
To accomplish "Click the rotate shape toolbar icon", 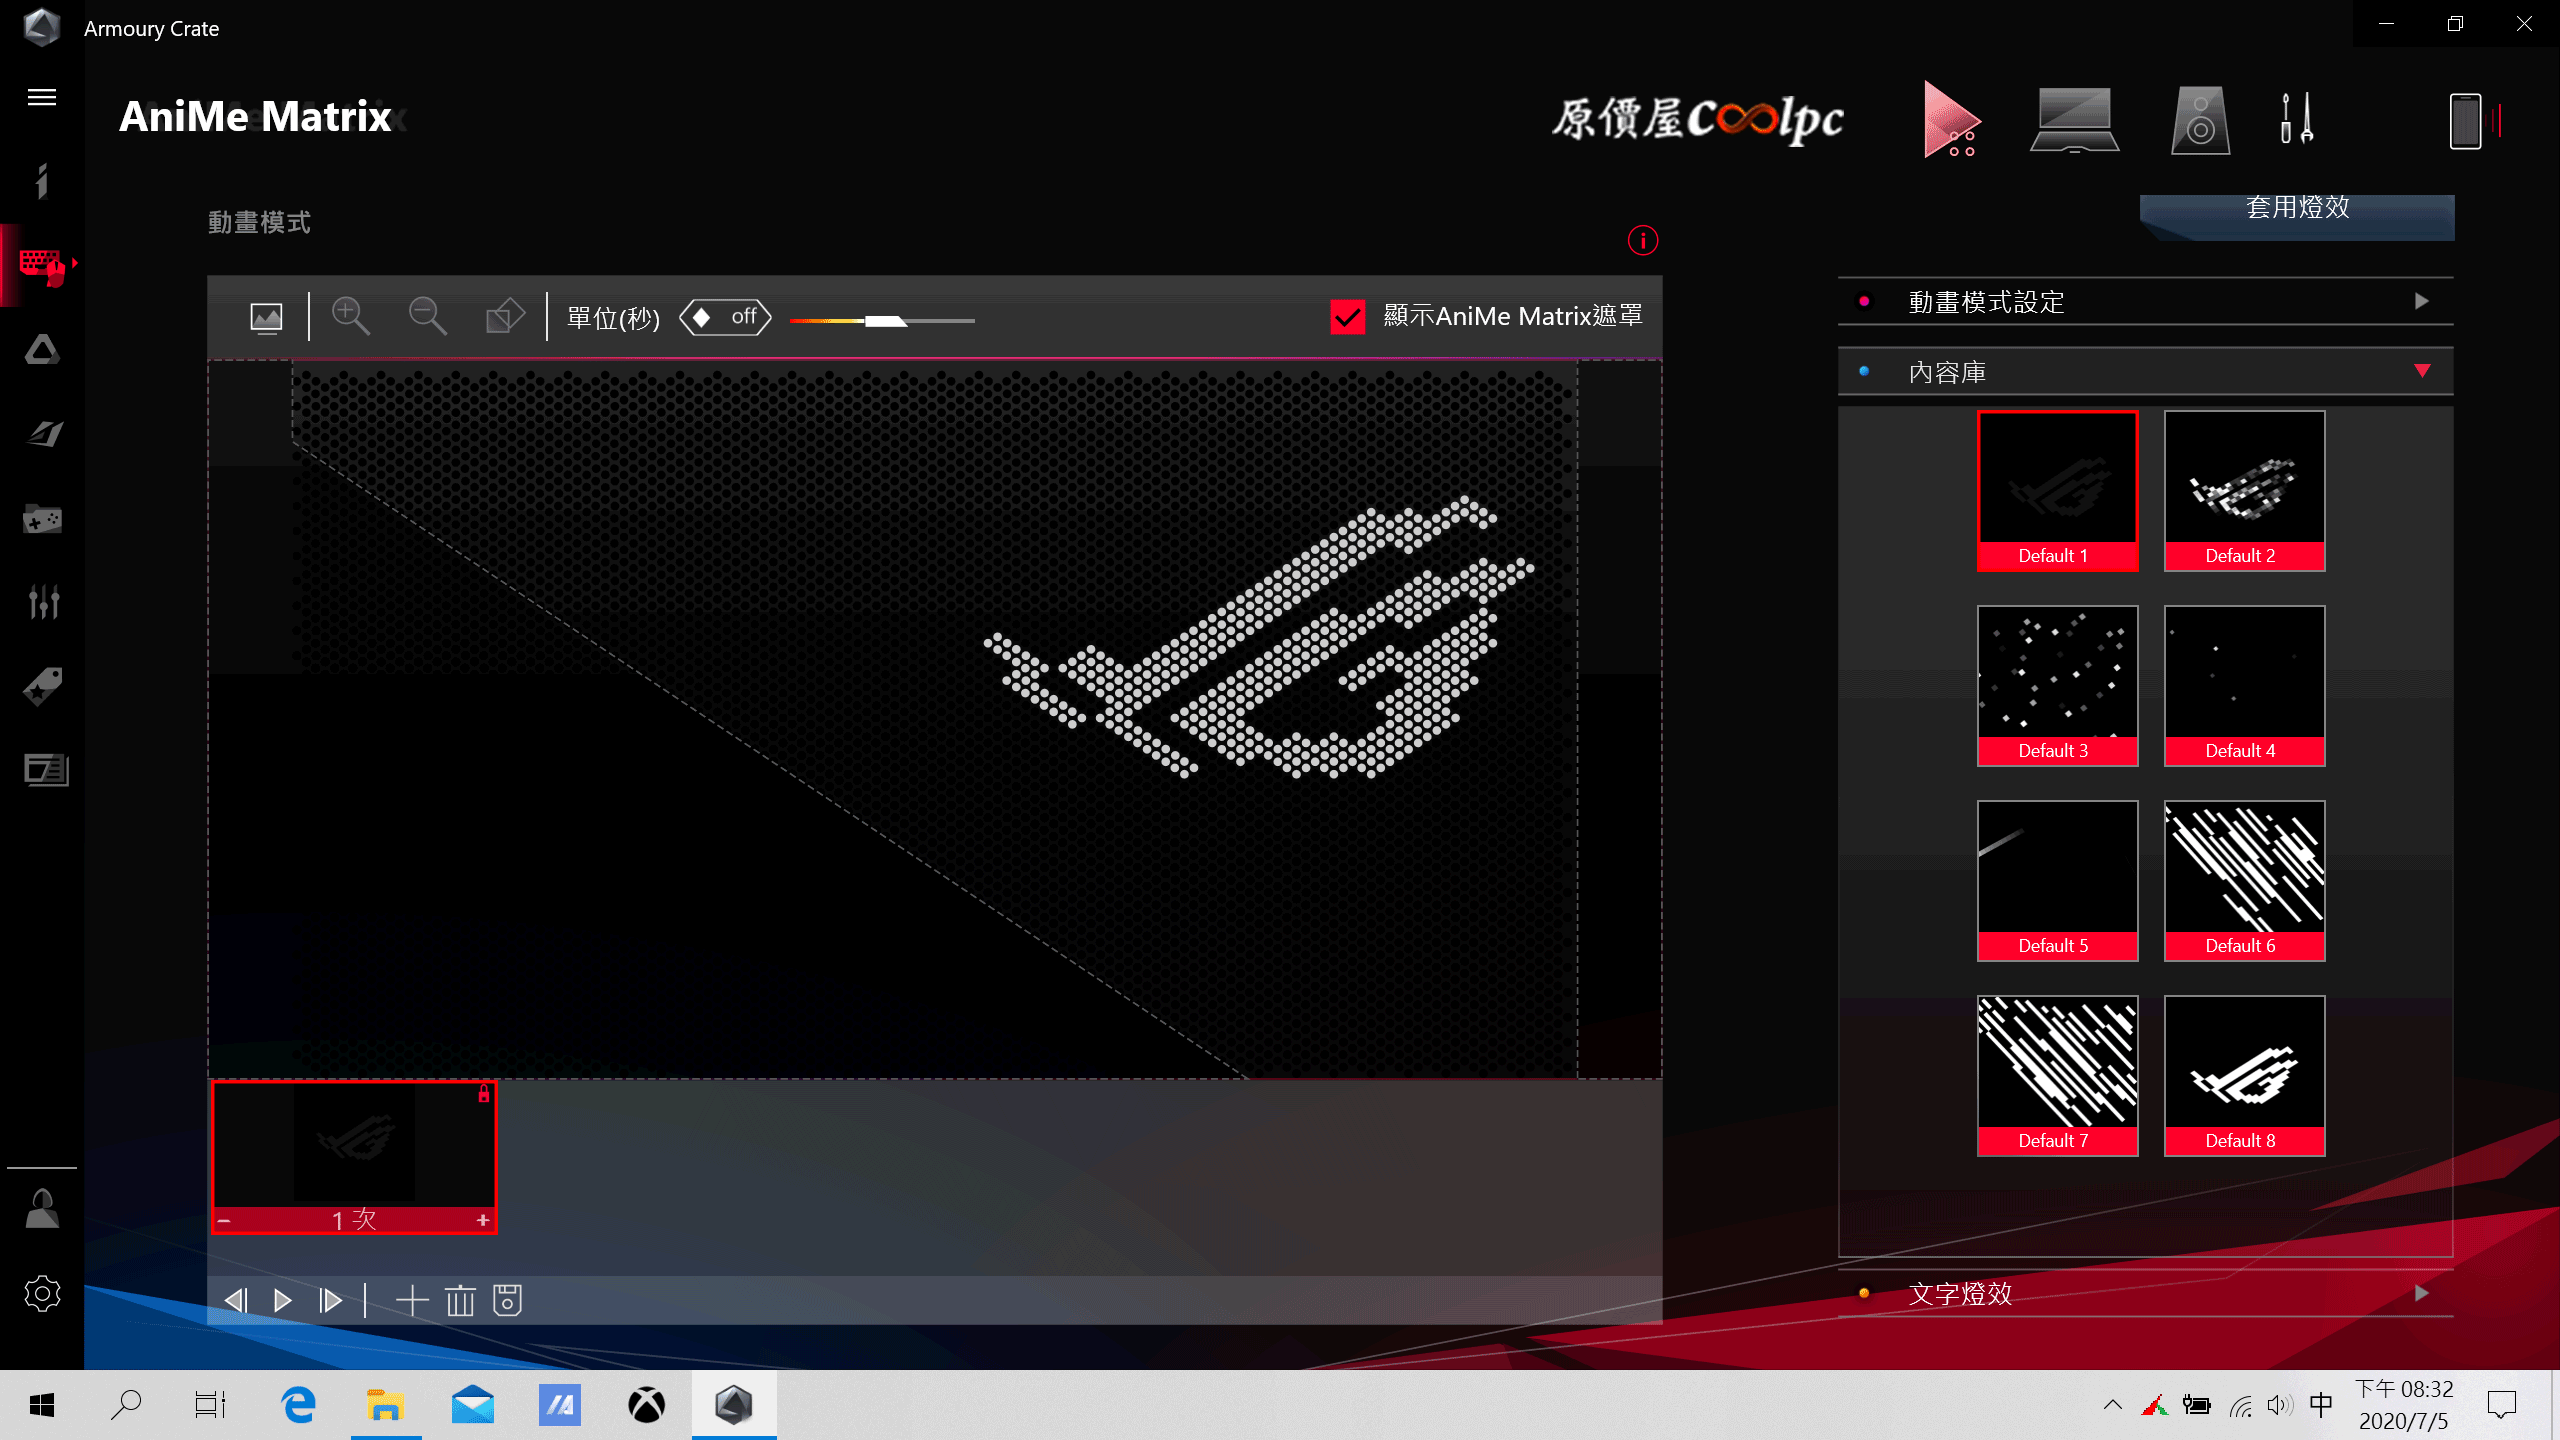I will click(505, 316).
